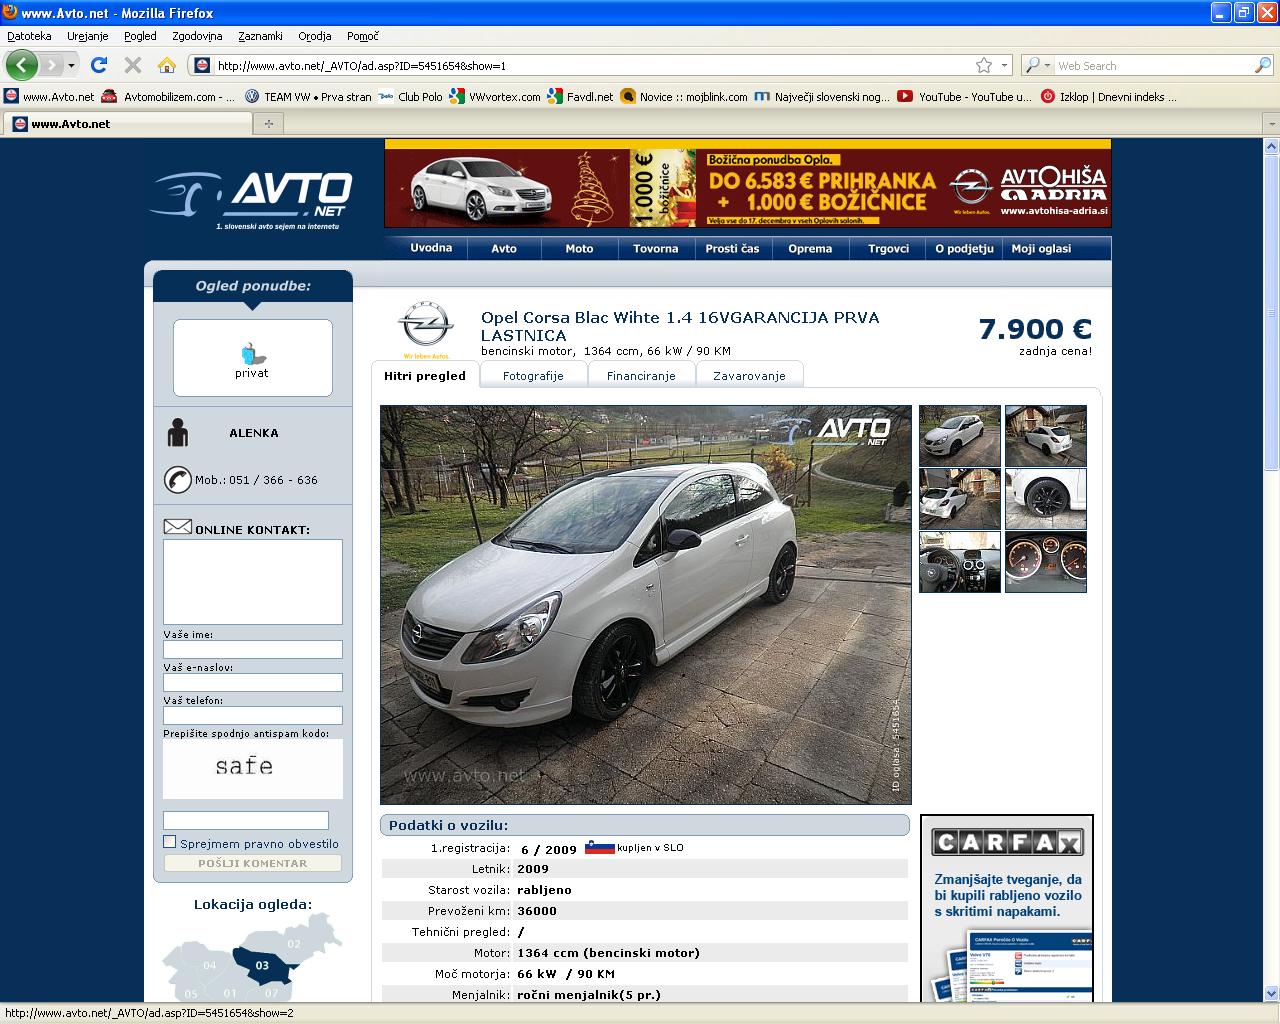Click the Vaš e-naslov input field
The image size is (1280, 1024).
point(253,682)
